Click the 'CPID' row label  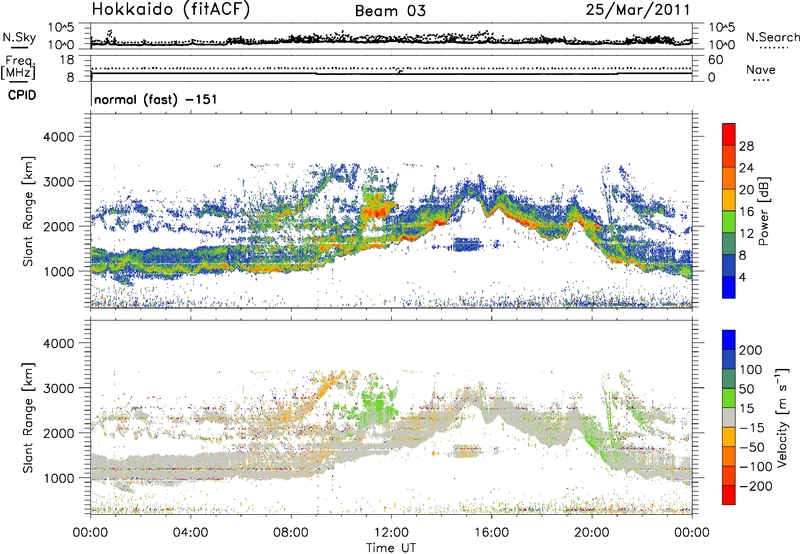[x=22, y=95]
